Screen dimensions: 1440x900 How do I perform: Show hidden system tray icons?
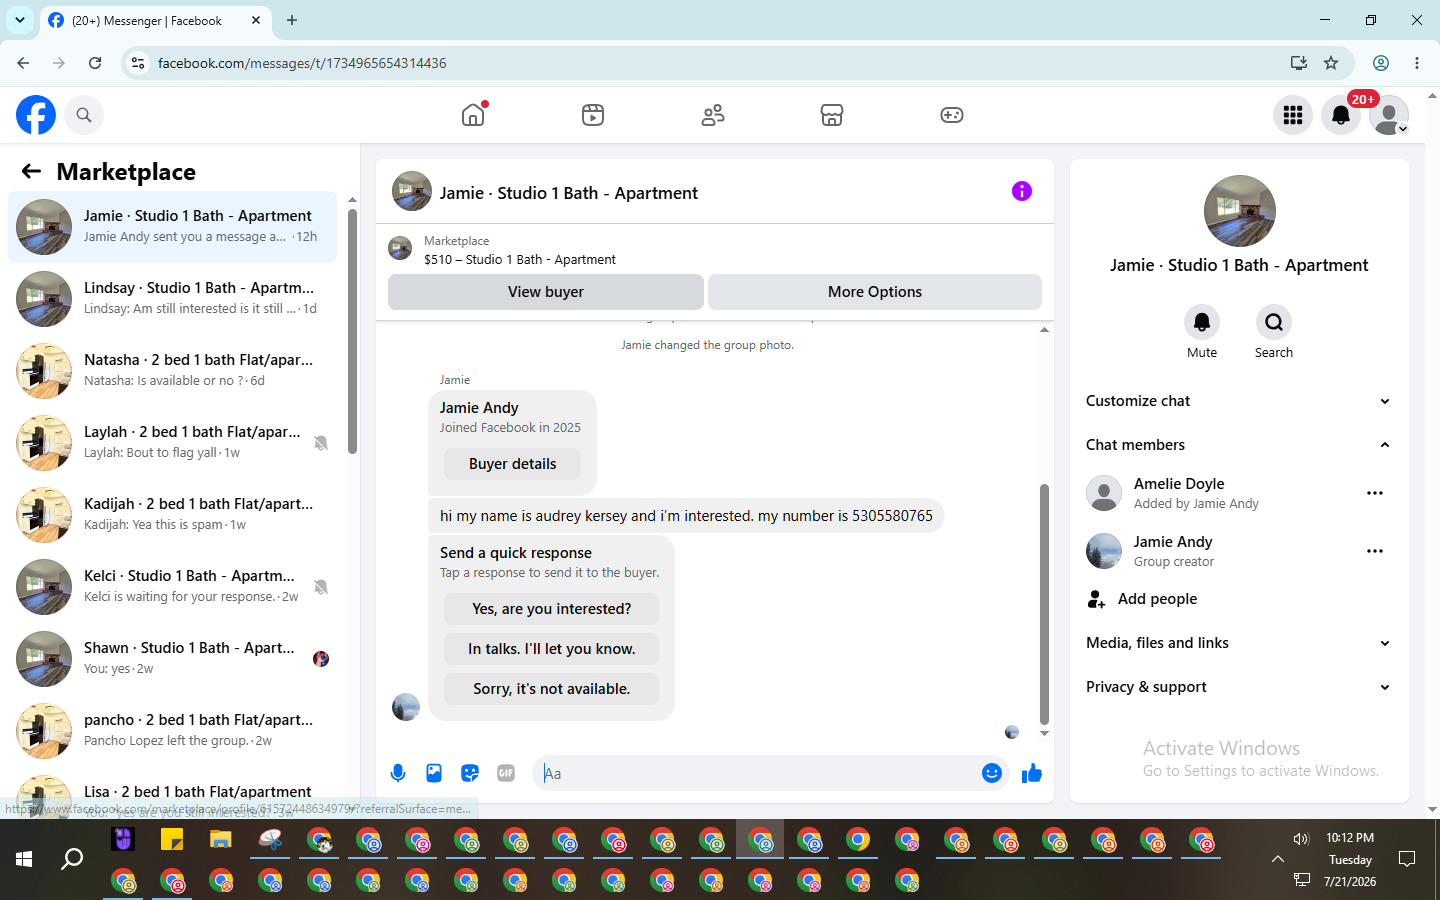point(1277,859)
